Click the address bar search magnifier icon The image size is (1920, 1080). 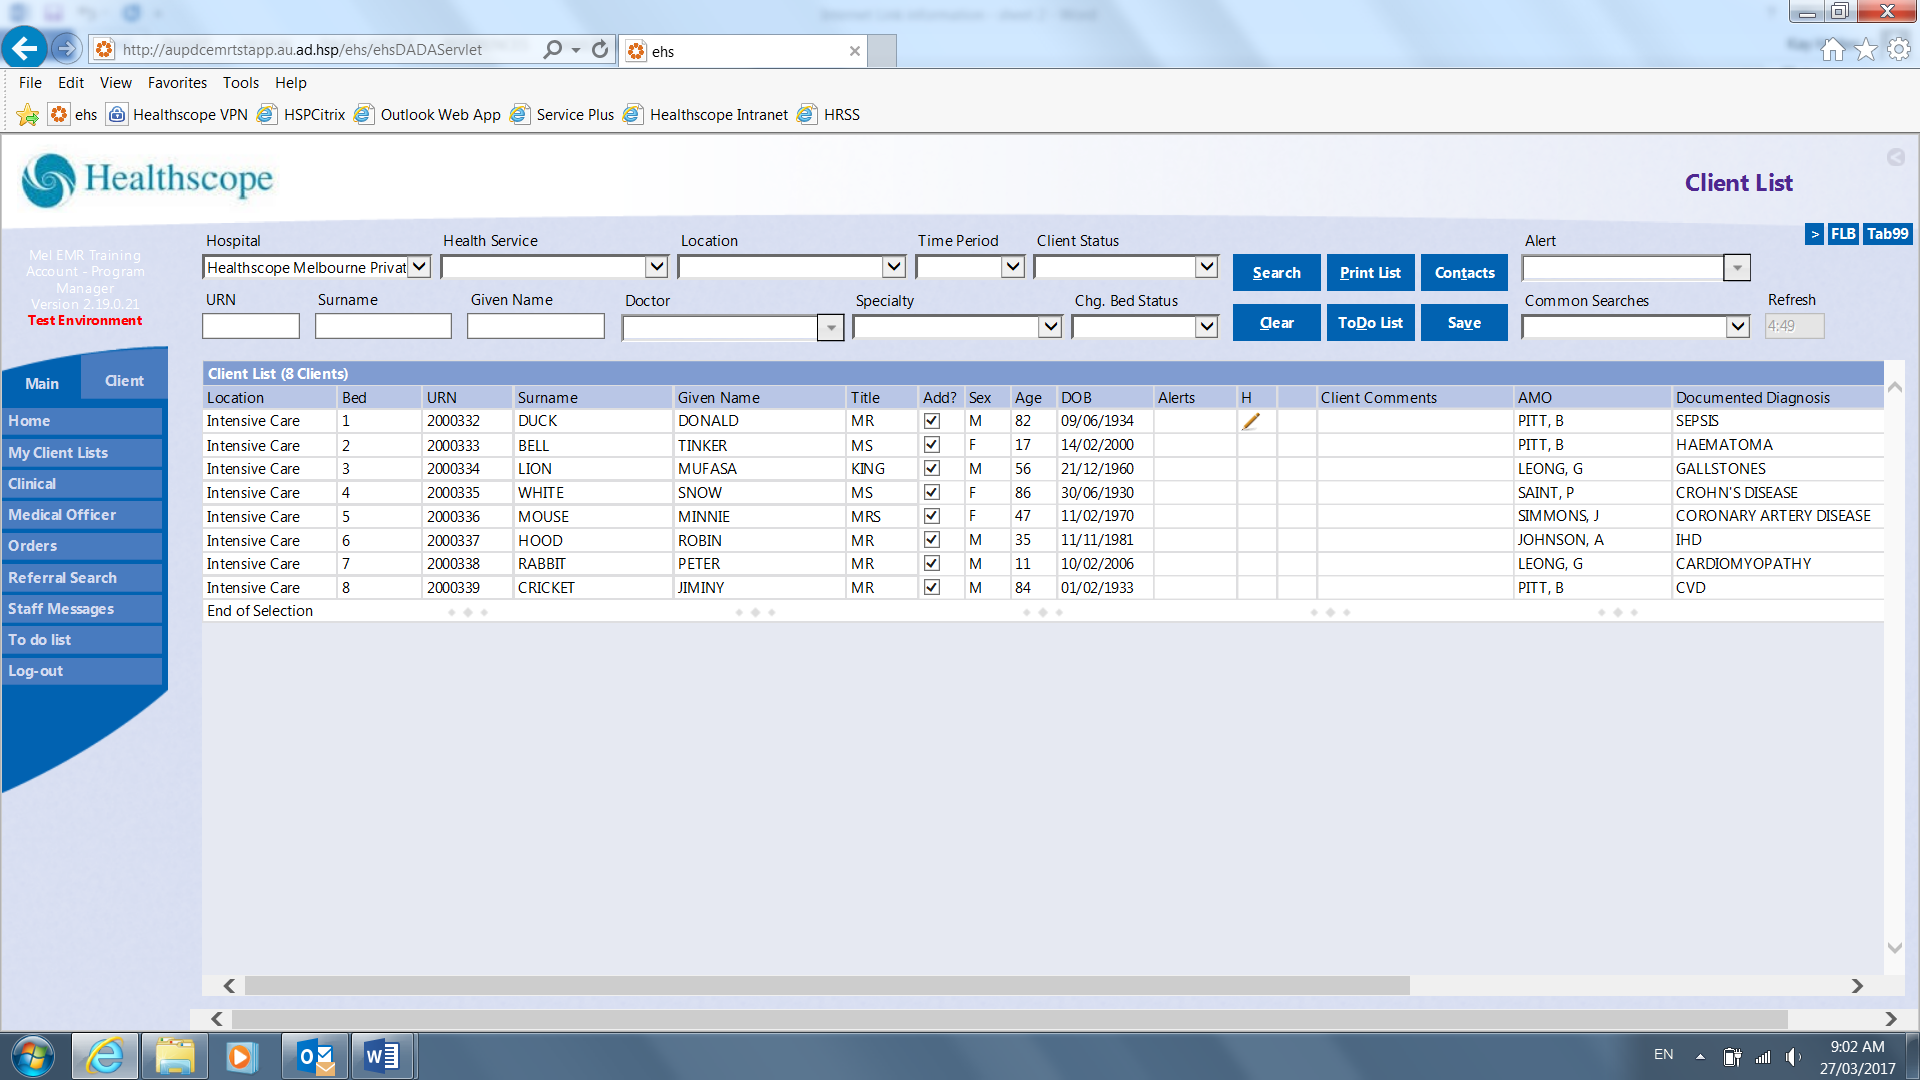[552, 49]
